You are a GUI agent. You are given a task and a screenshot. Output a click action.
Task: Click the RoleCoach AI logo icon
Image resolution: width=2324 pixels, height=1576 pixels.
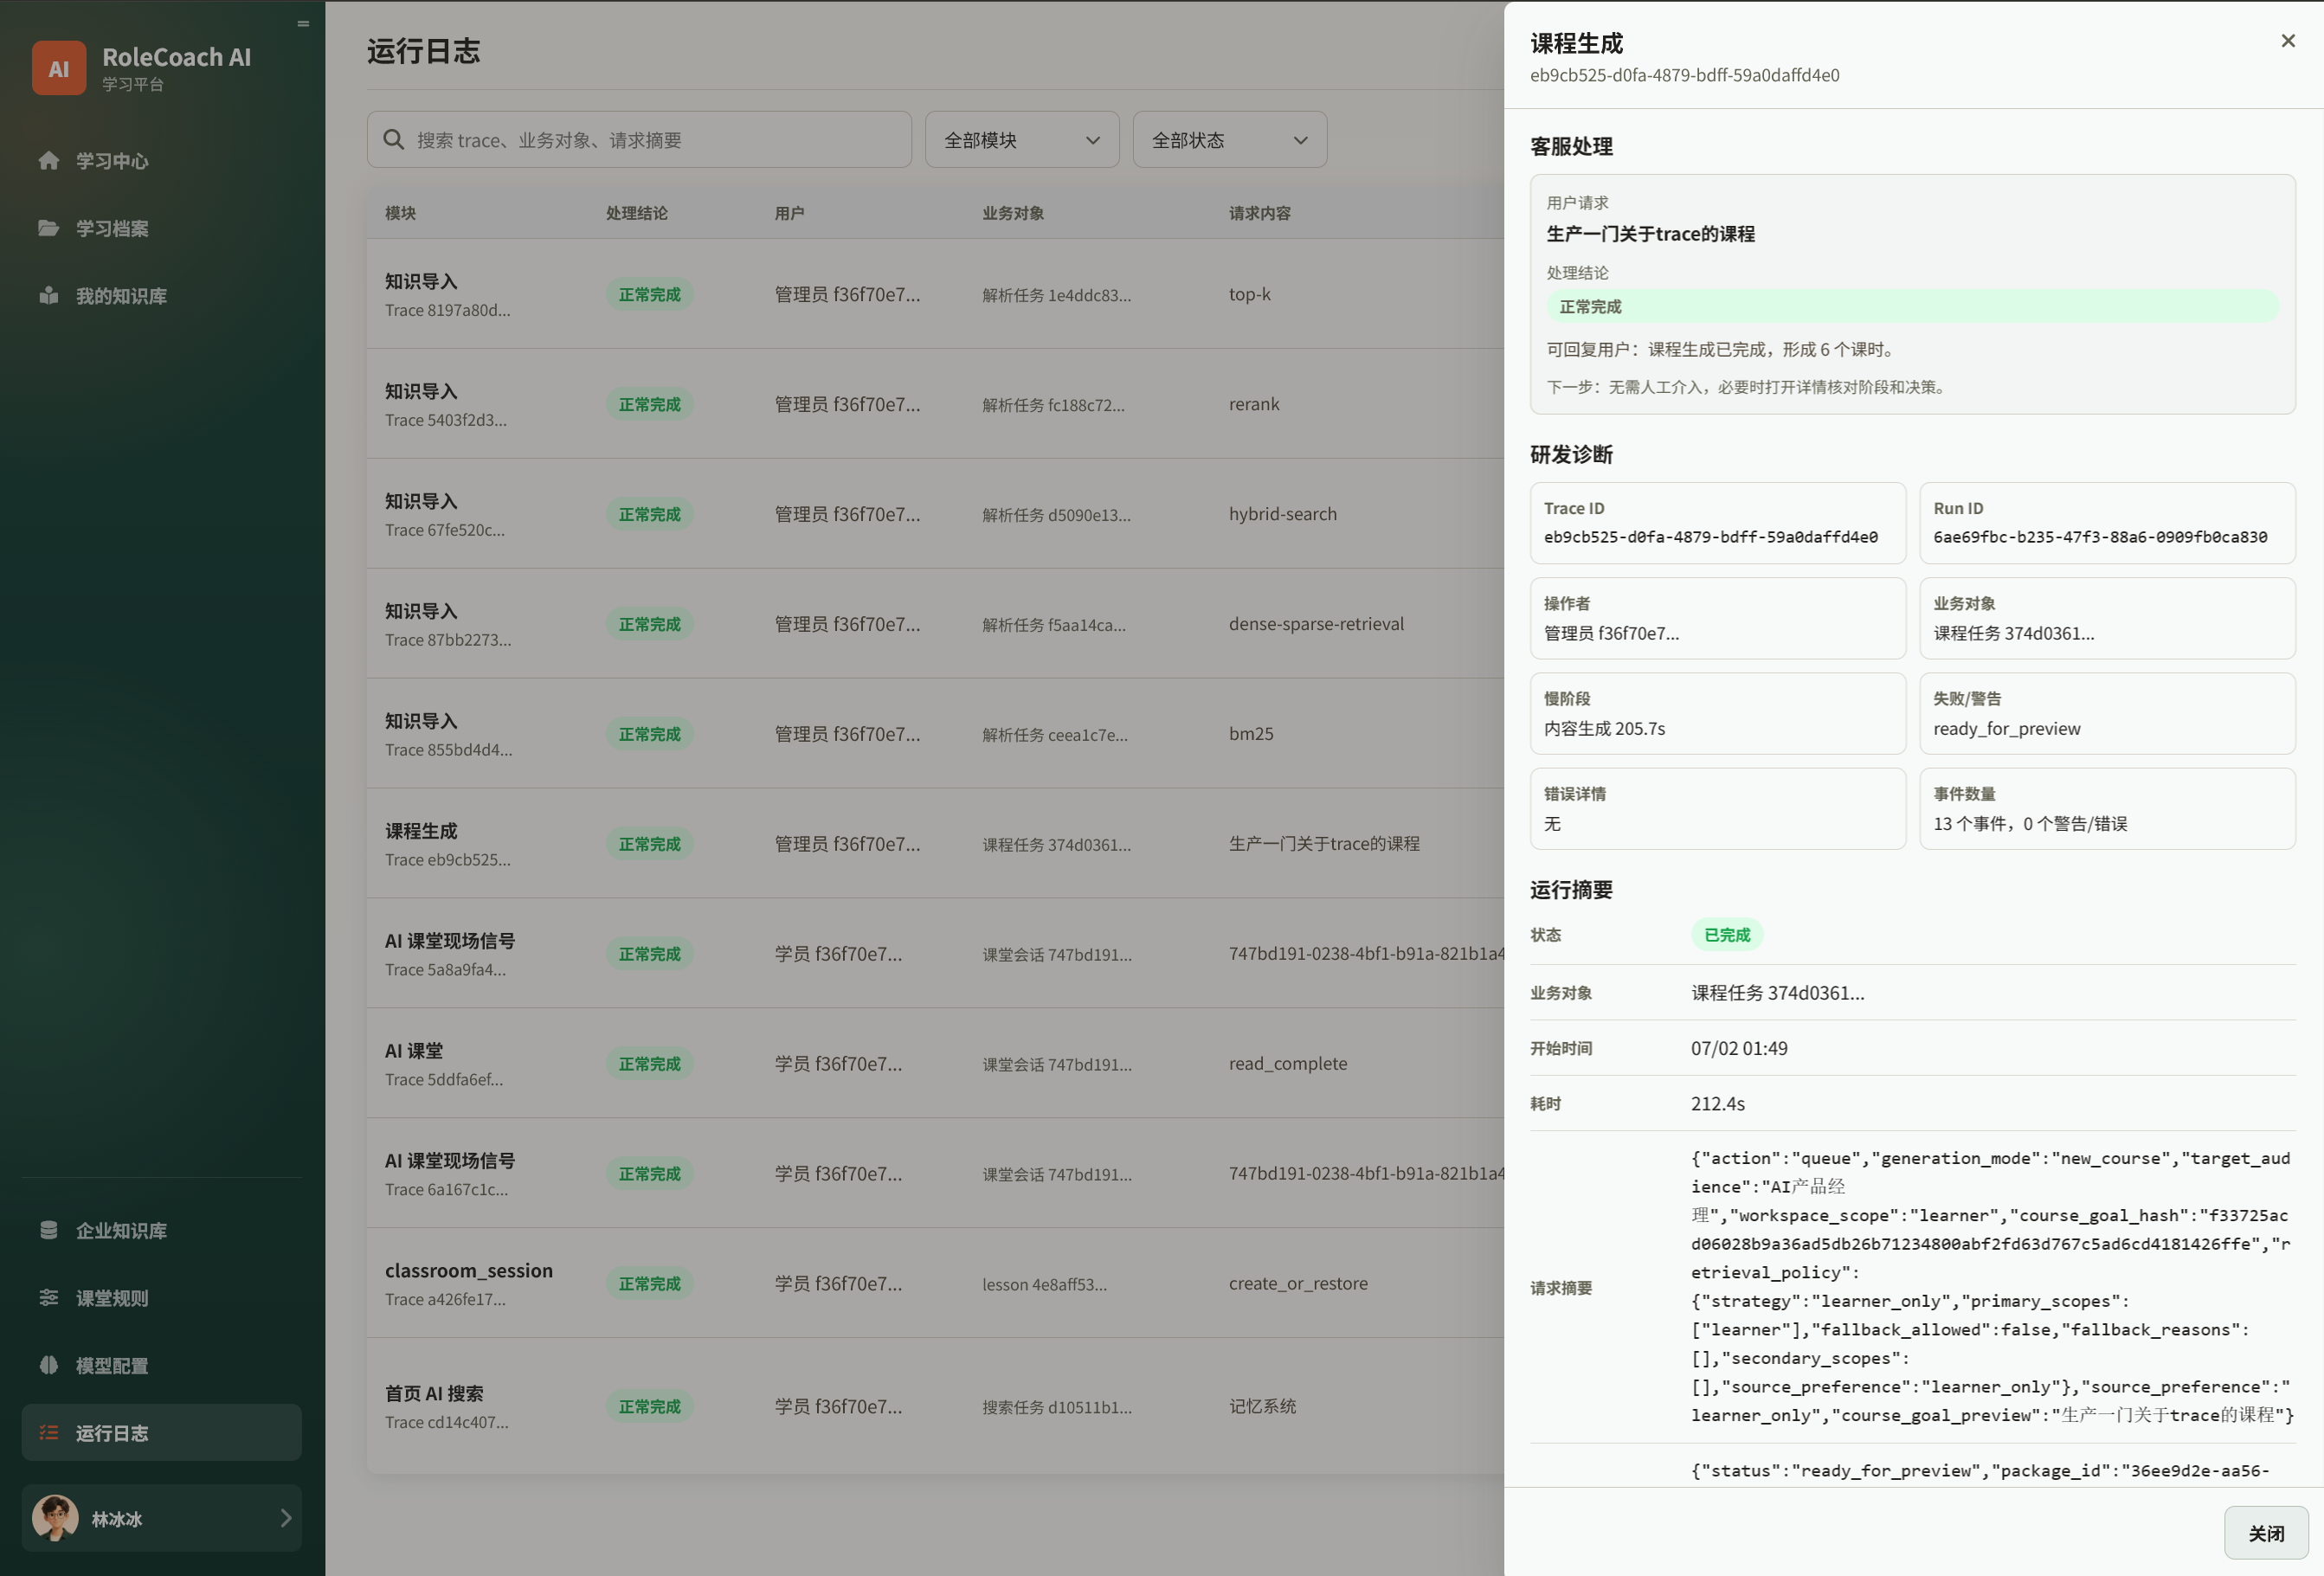click(59, 68)
